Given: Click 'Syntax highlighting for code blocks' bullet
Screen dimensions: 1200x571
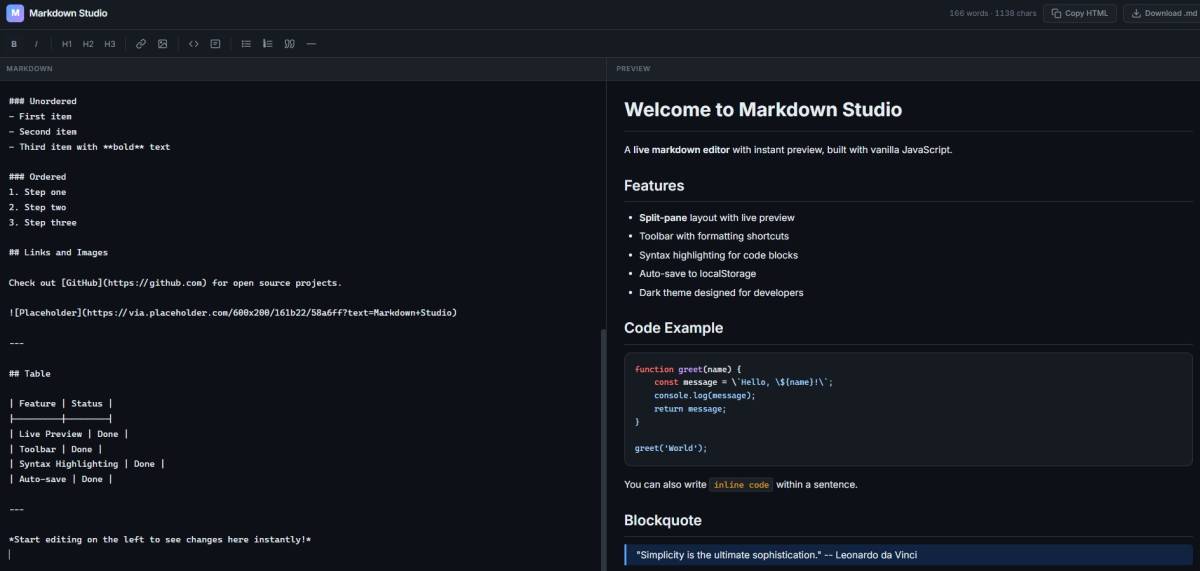Looking at the screenshot, I should (x=719, y=255).
